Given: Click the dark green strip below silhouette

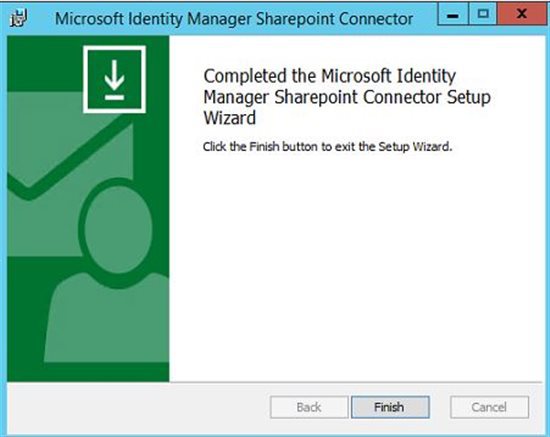Looking at the screenshot, I should 88,372.
